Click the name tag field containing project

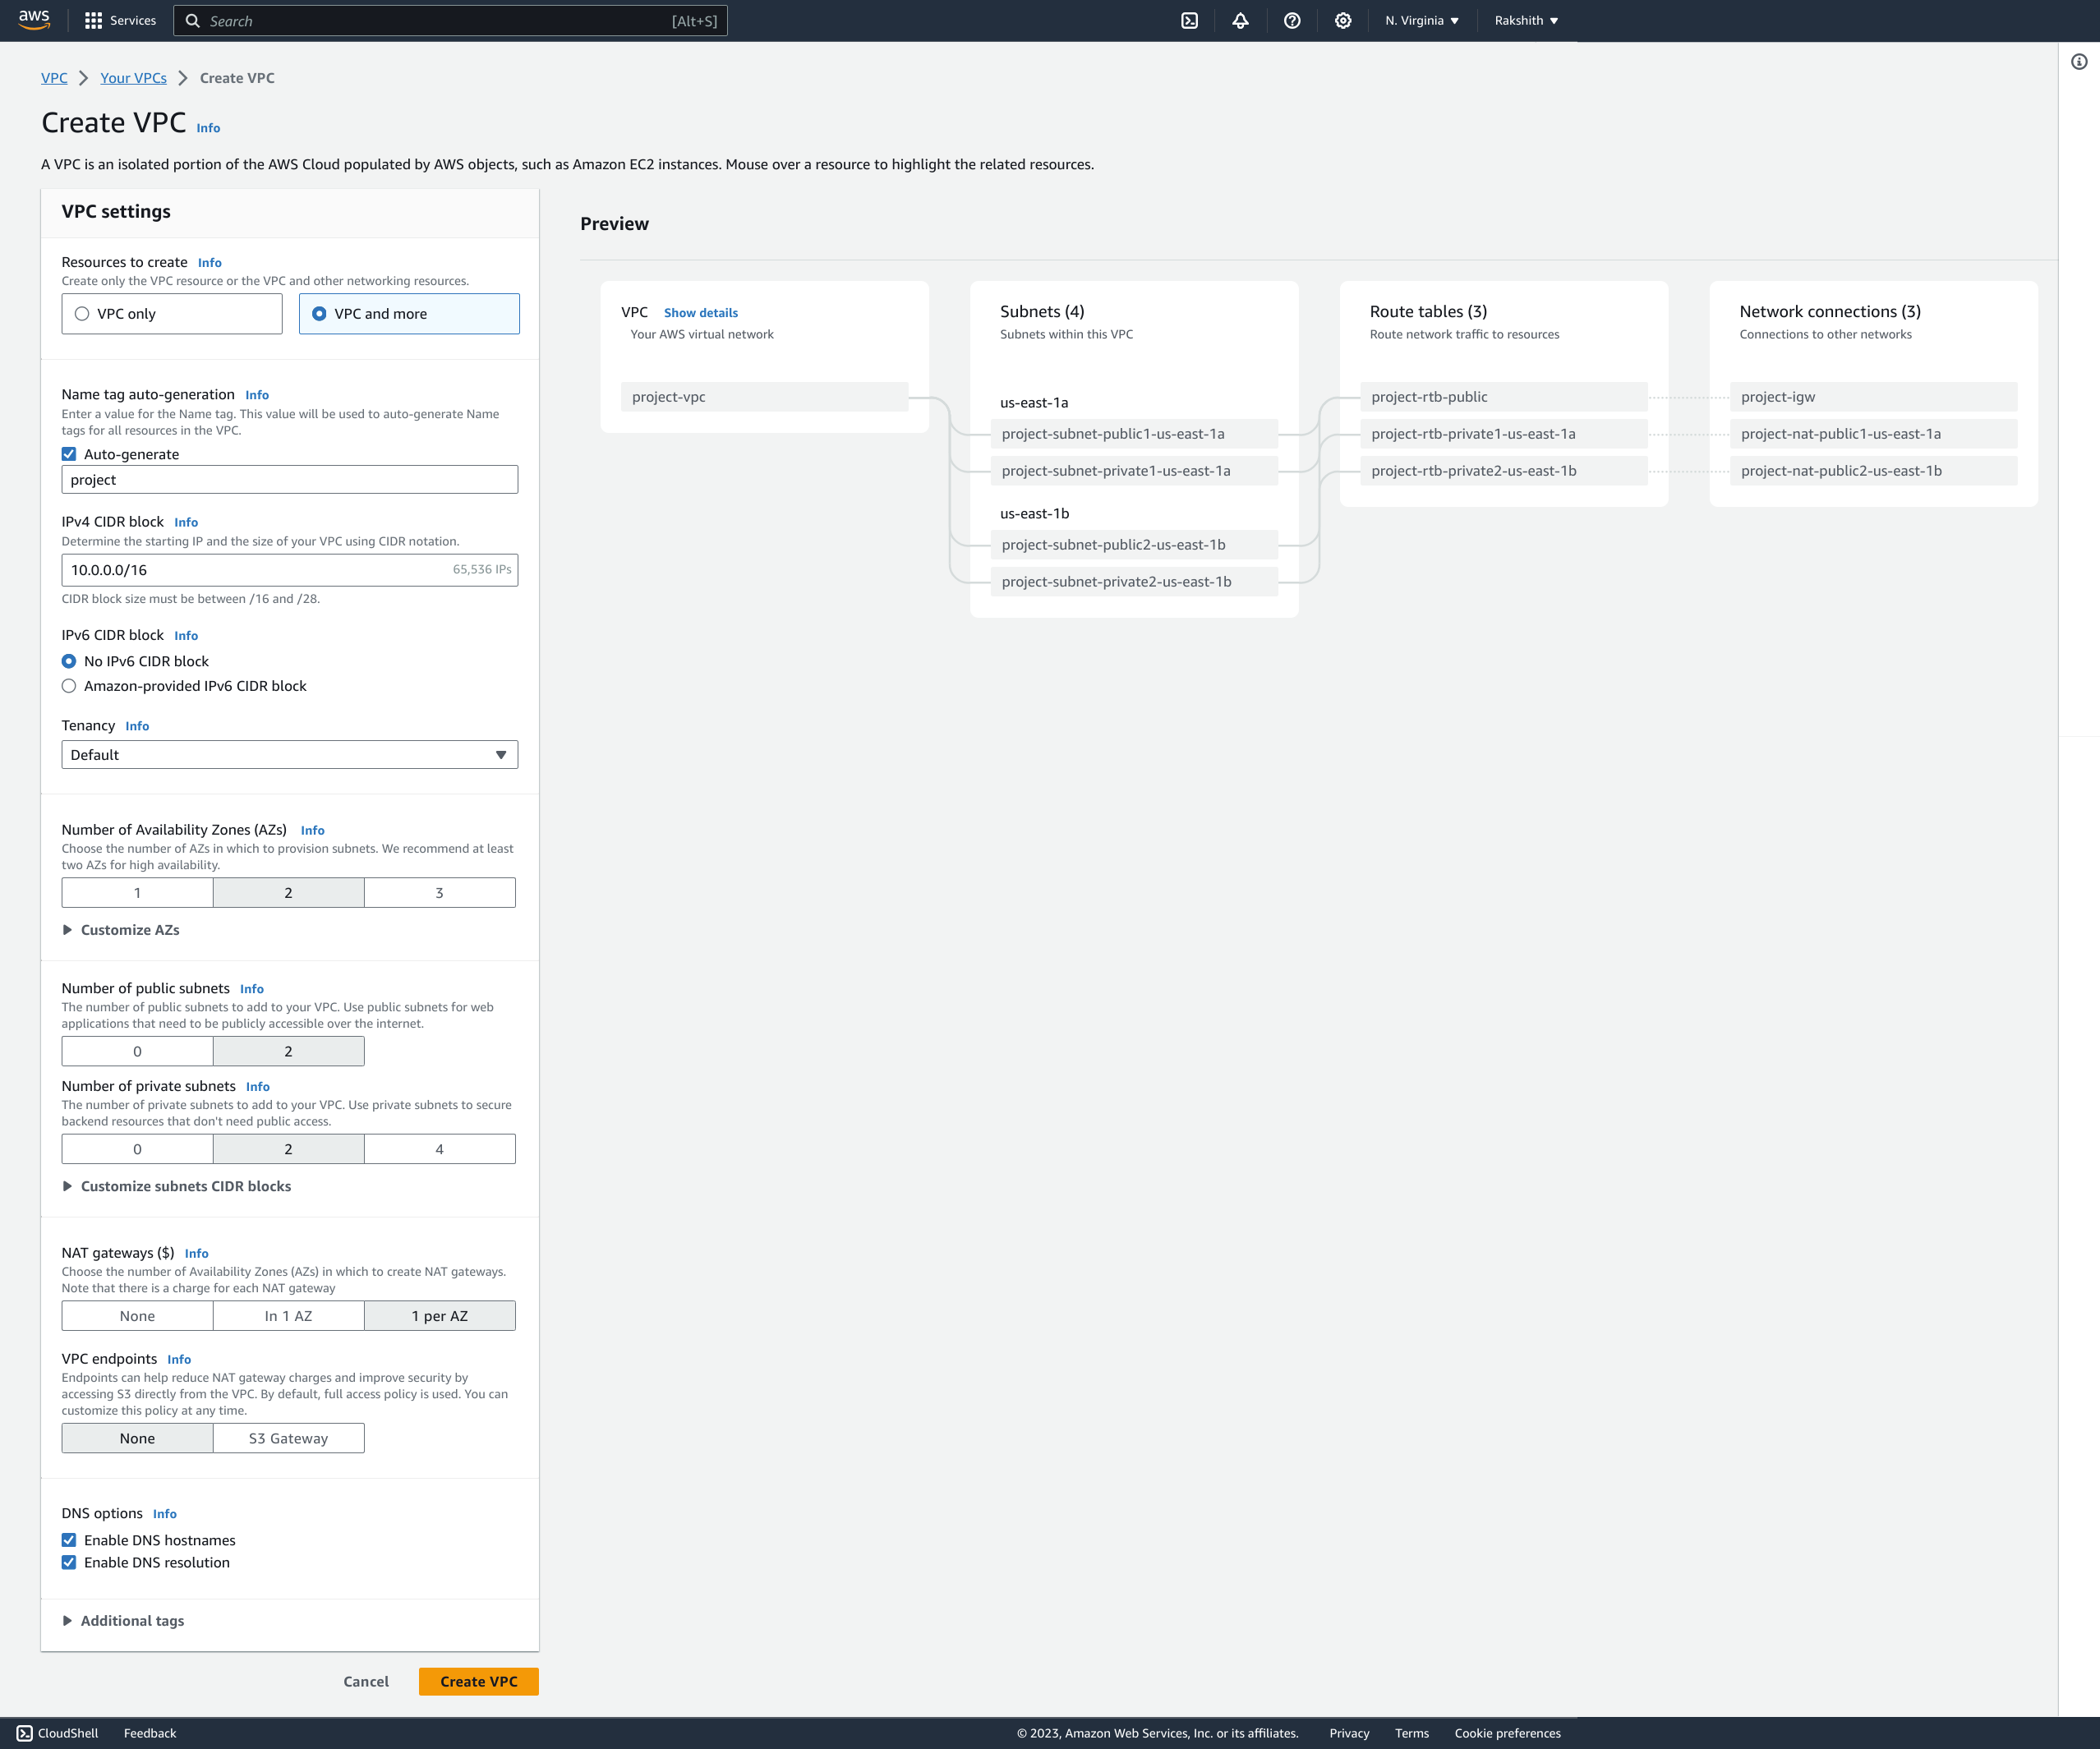pos(290,479)
